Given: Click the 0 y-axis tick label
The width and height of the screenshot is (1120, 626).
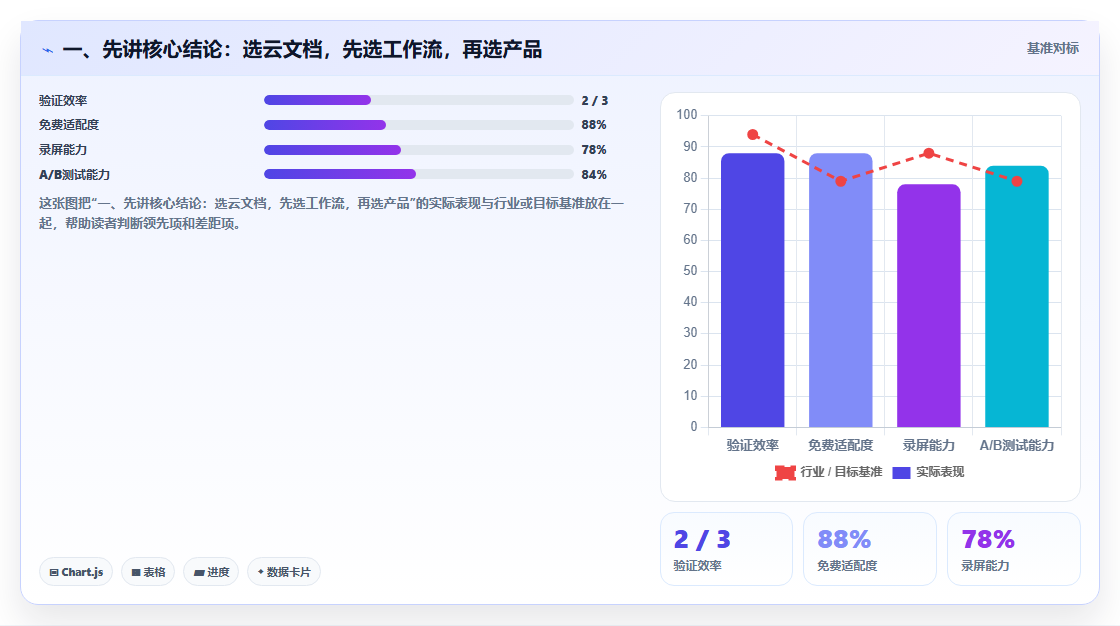Looking at the screenshot, I should click(694, 427).
